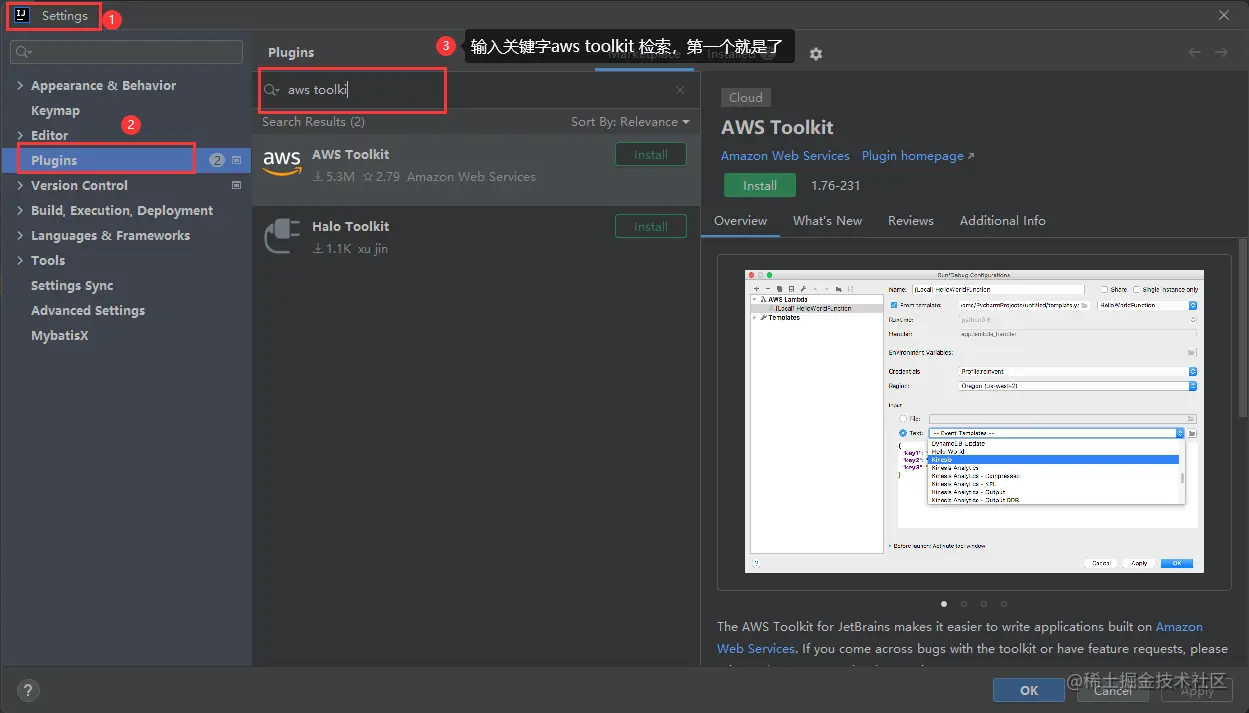Close the Settings dialog window

pos(1224,15)
